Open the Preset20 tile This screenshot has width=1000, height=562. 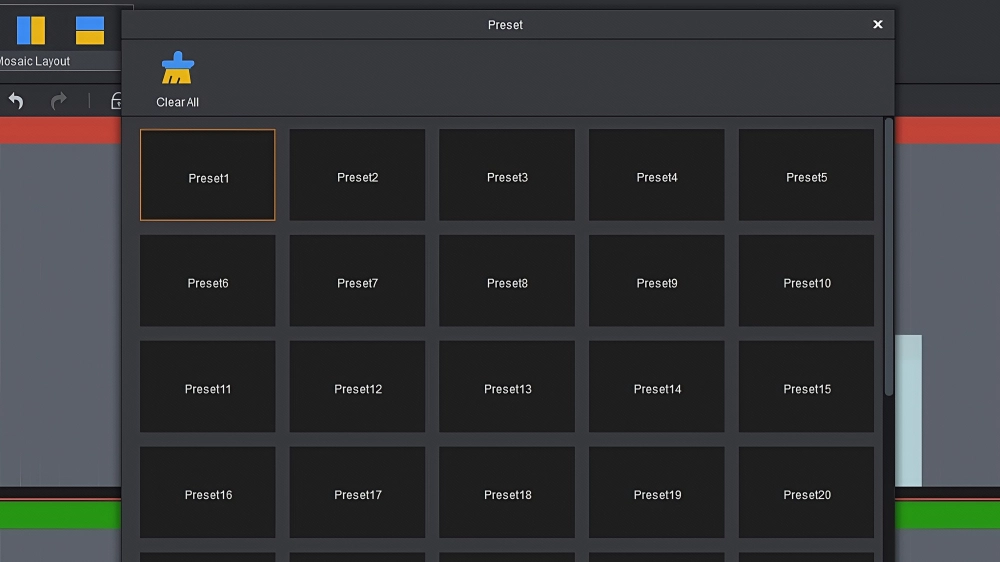point(806,492)
